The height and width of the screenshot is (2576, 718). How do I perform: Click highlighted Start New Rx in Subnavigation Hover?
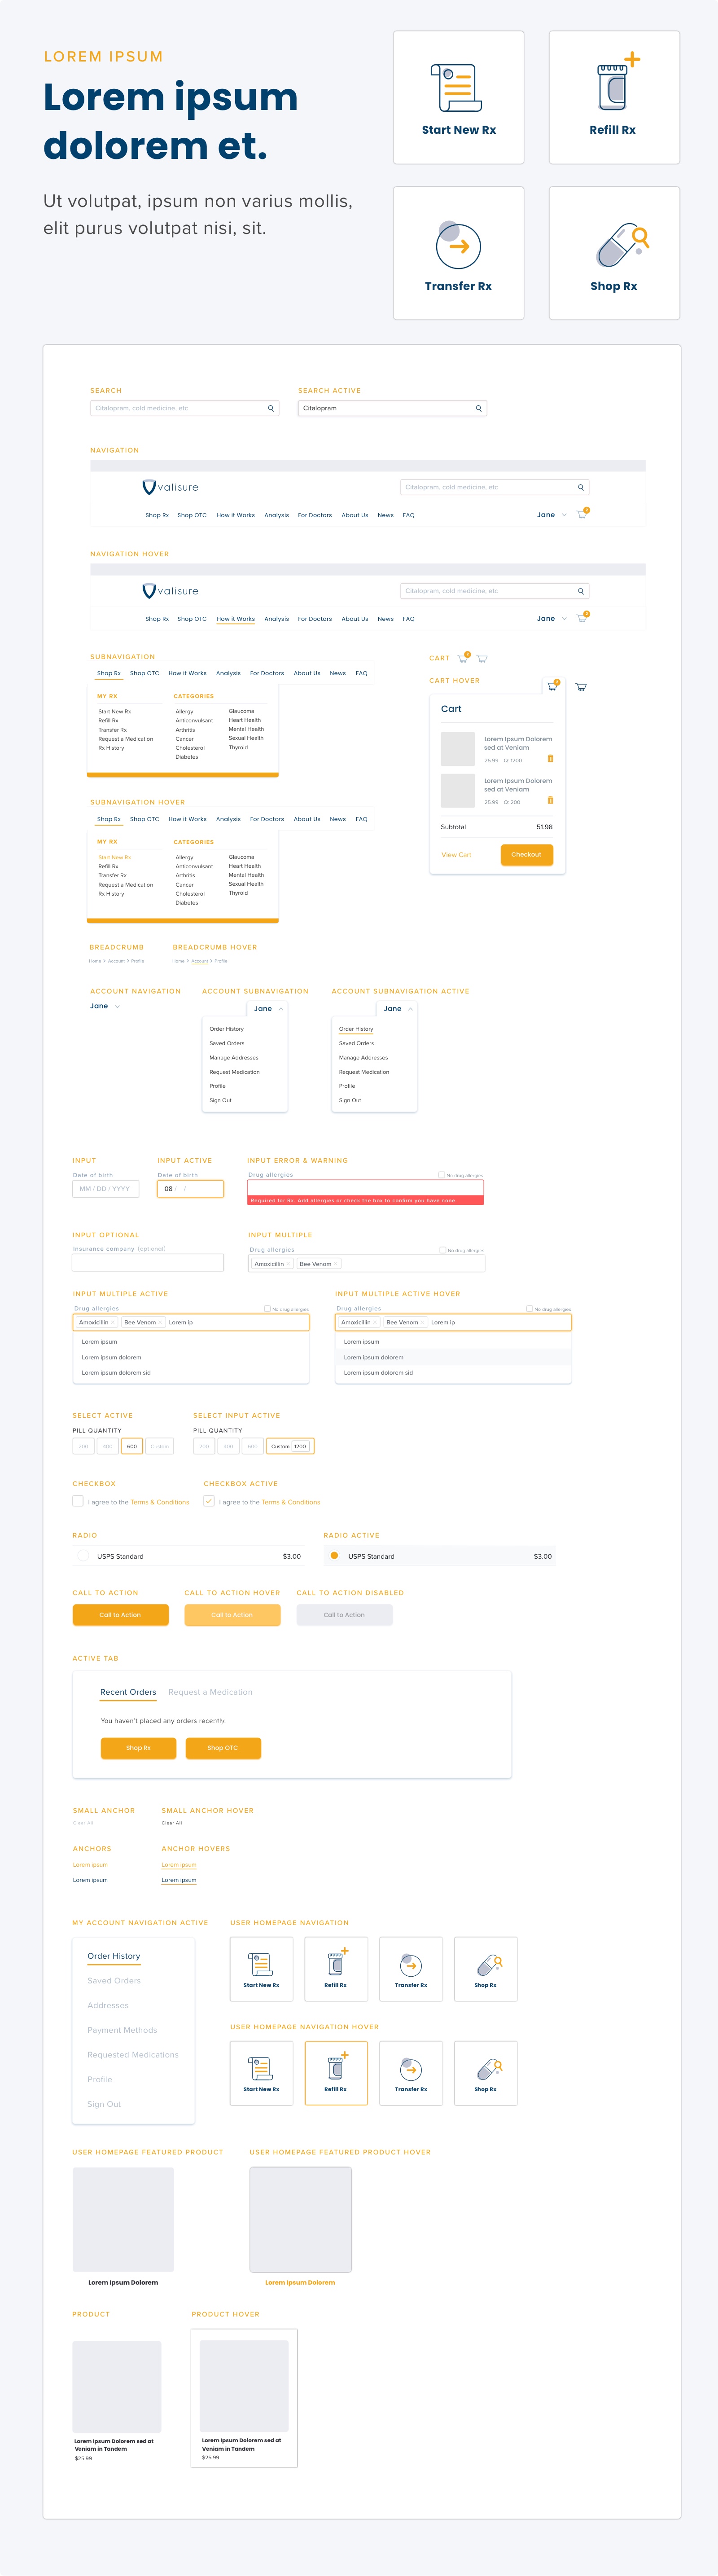coord(114,857)
